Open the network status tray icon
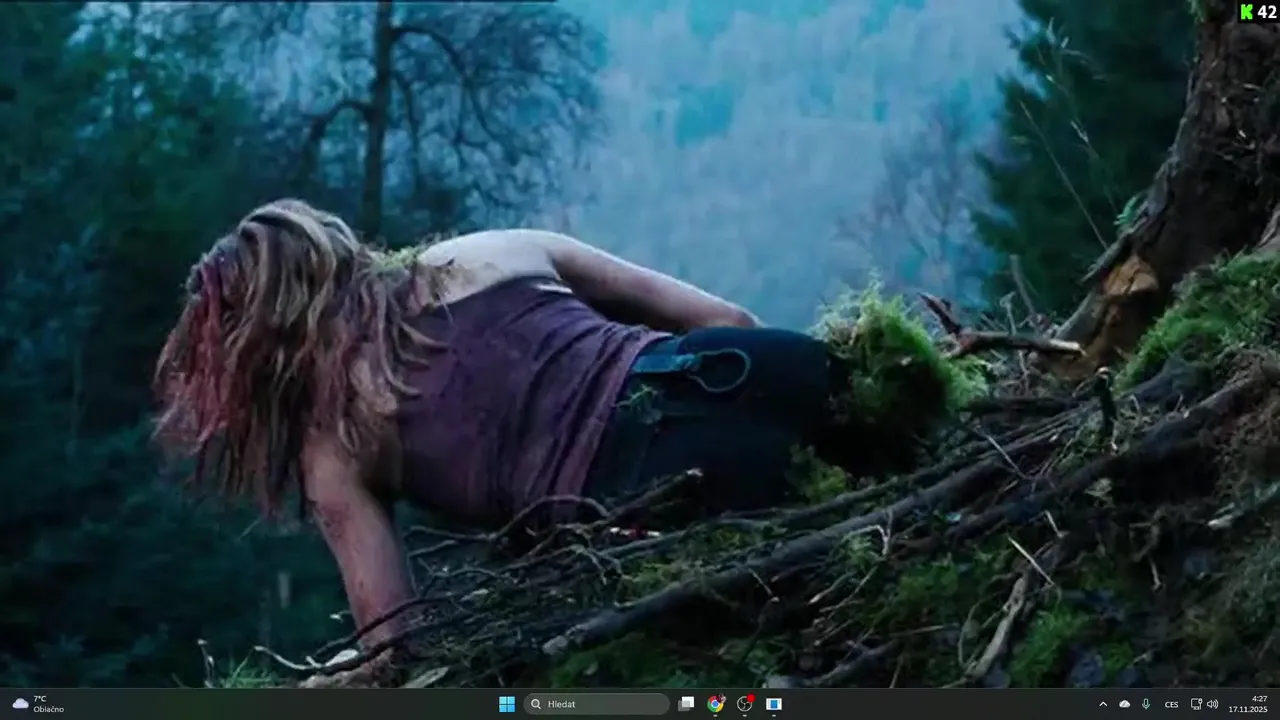This screenshot has width=1280, height=720. tap(1197, 704)
